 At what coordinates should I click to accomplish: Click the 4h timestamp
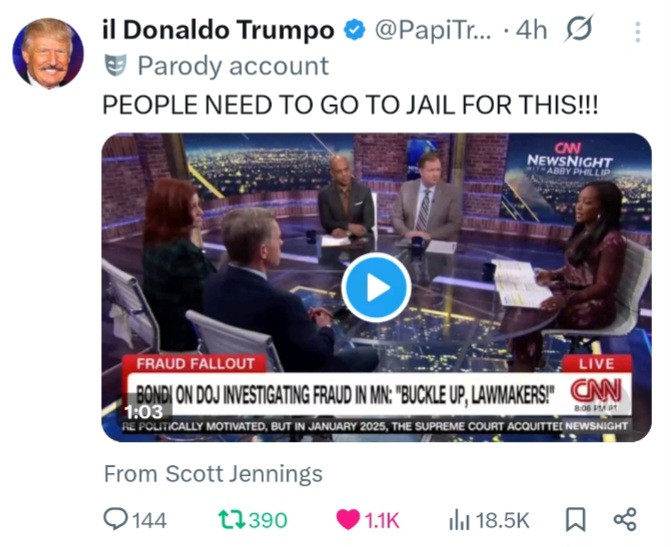point(531,31)
